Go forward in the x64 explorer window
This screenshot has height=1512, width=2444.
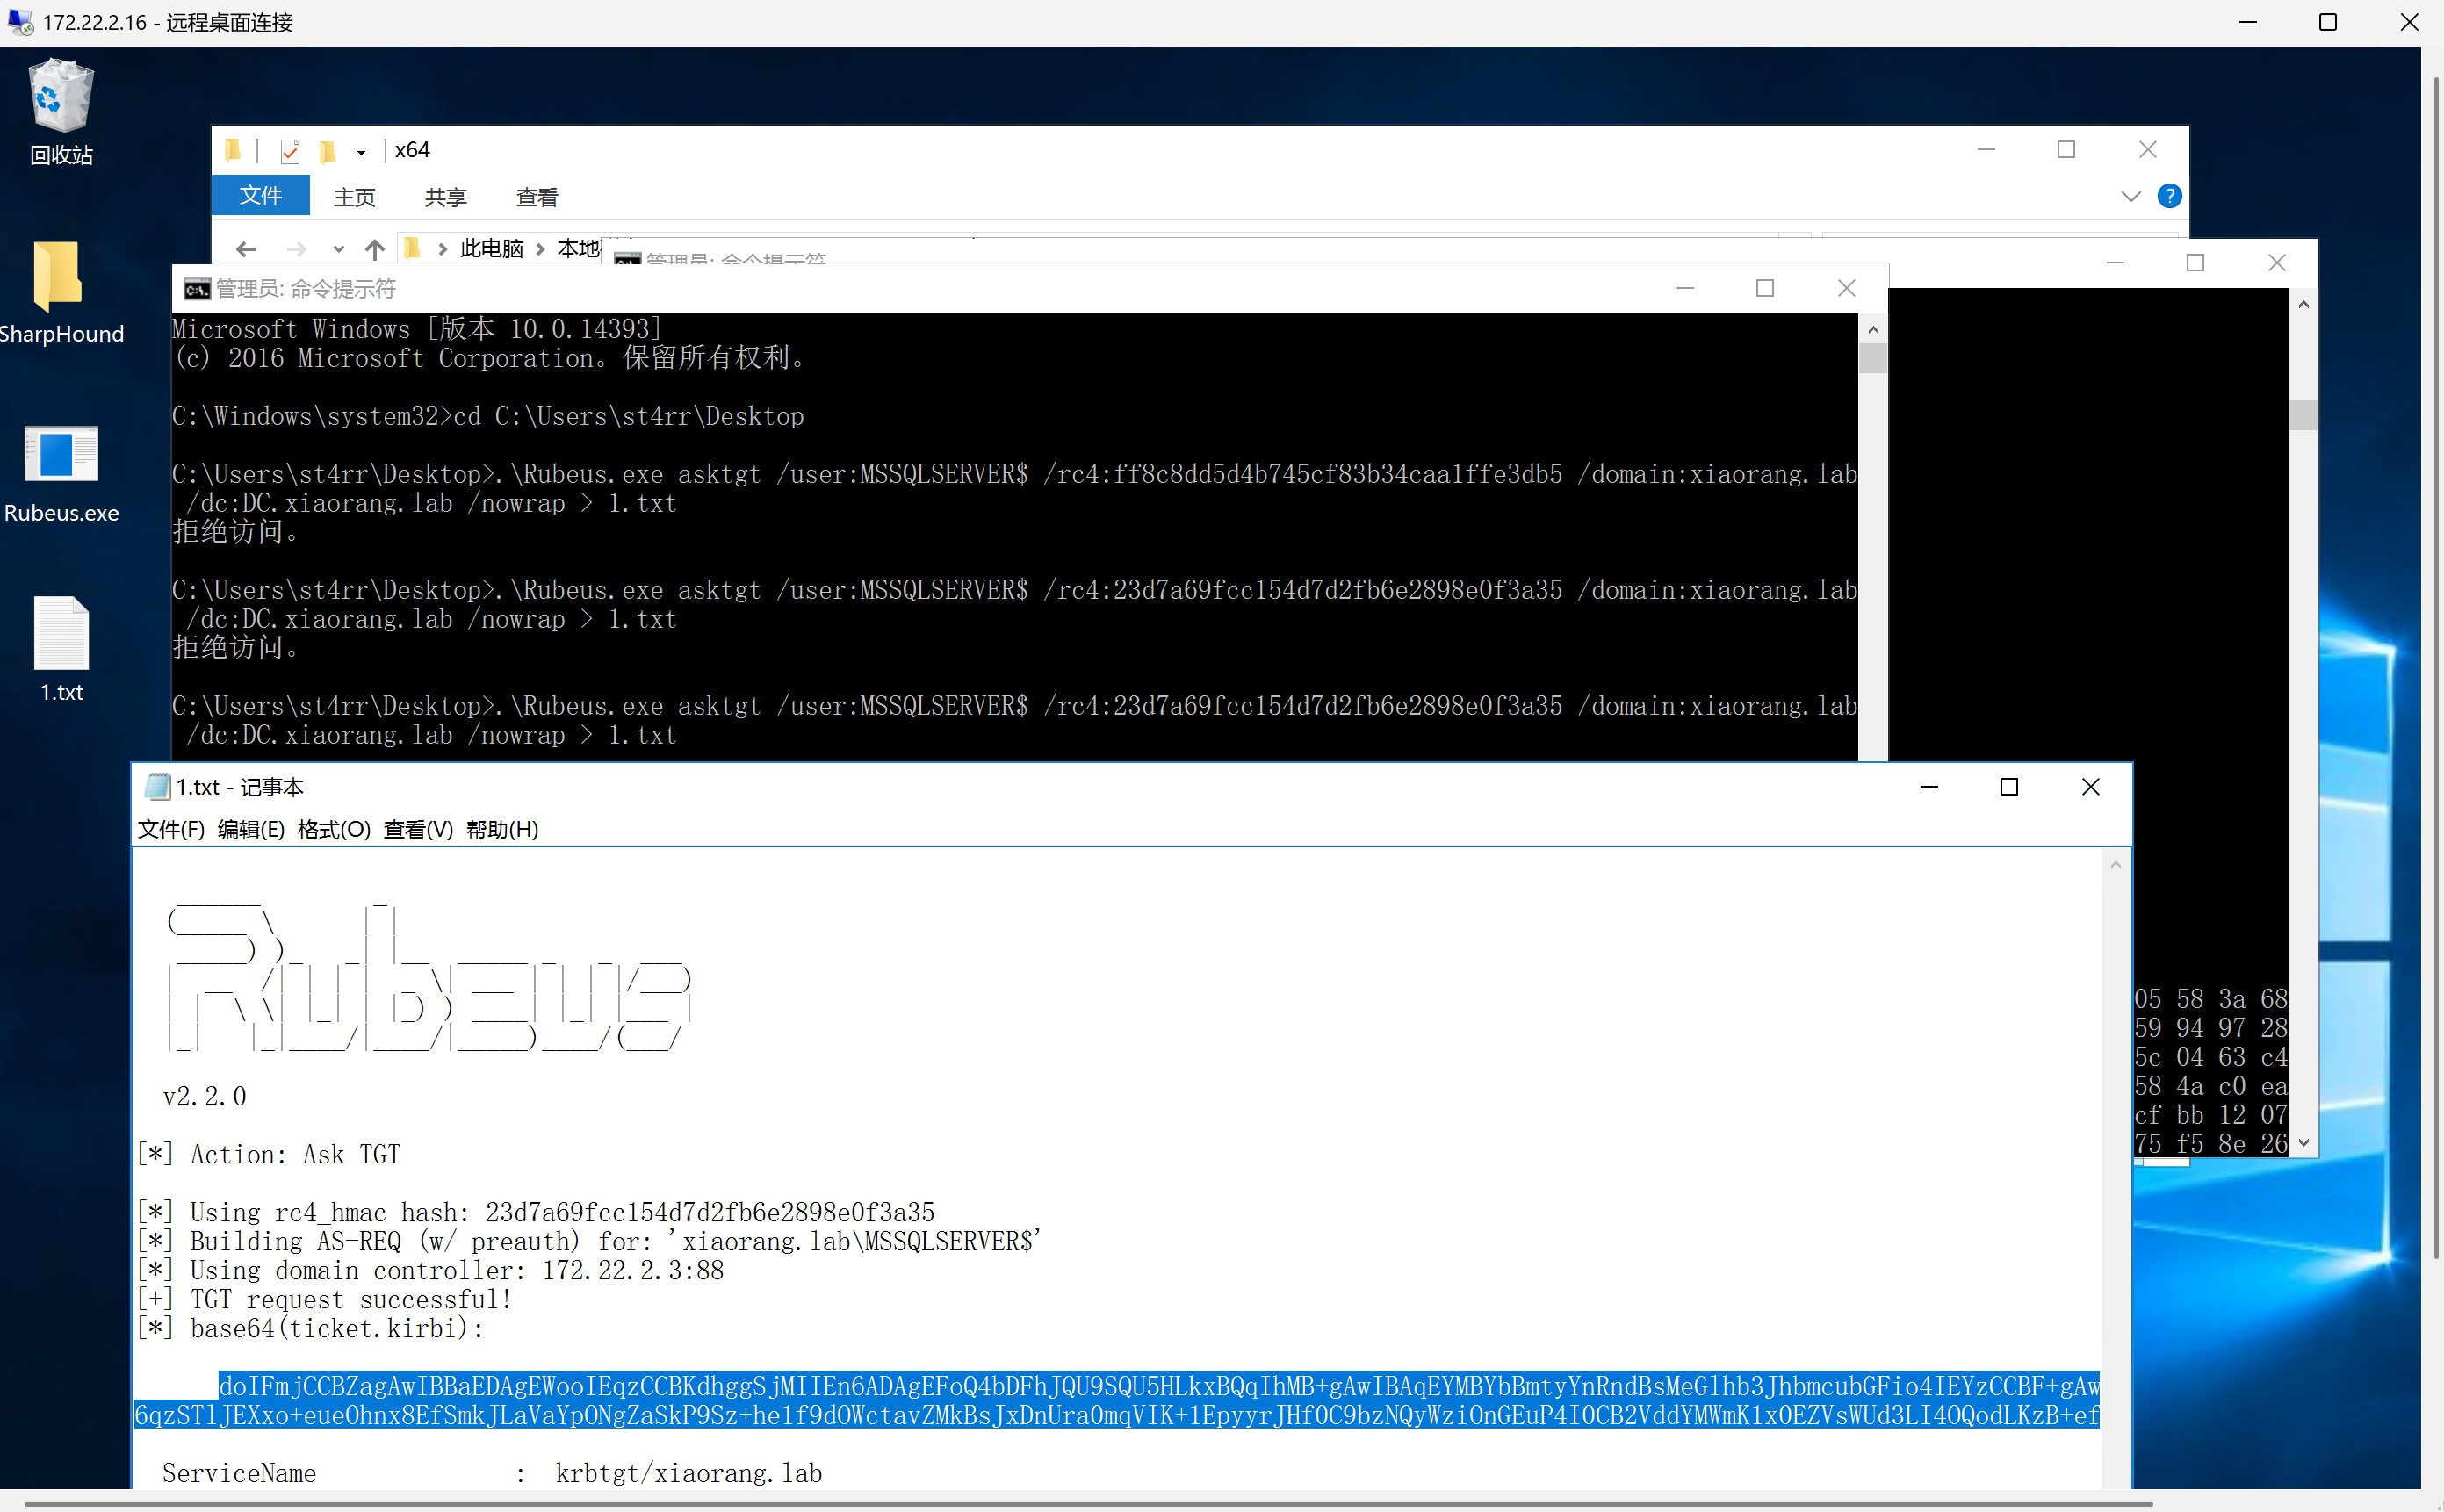[296, 249]
